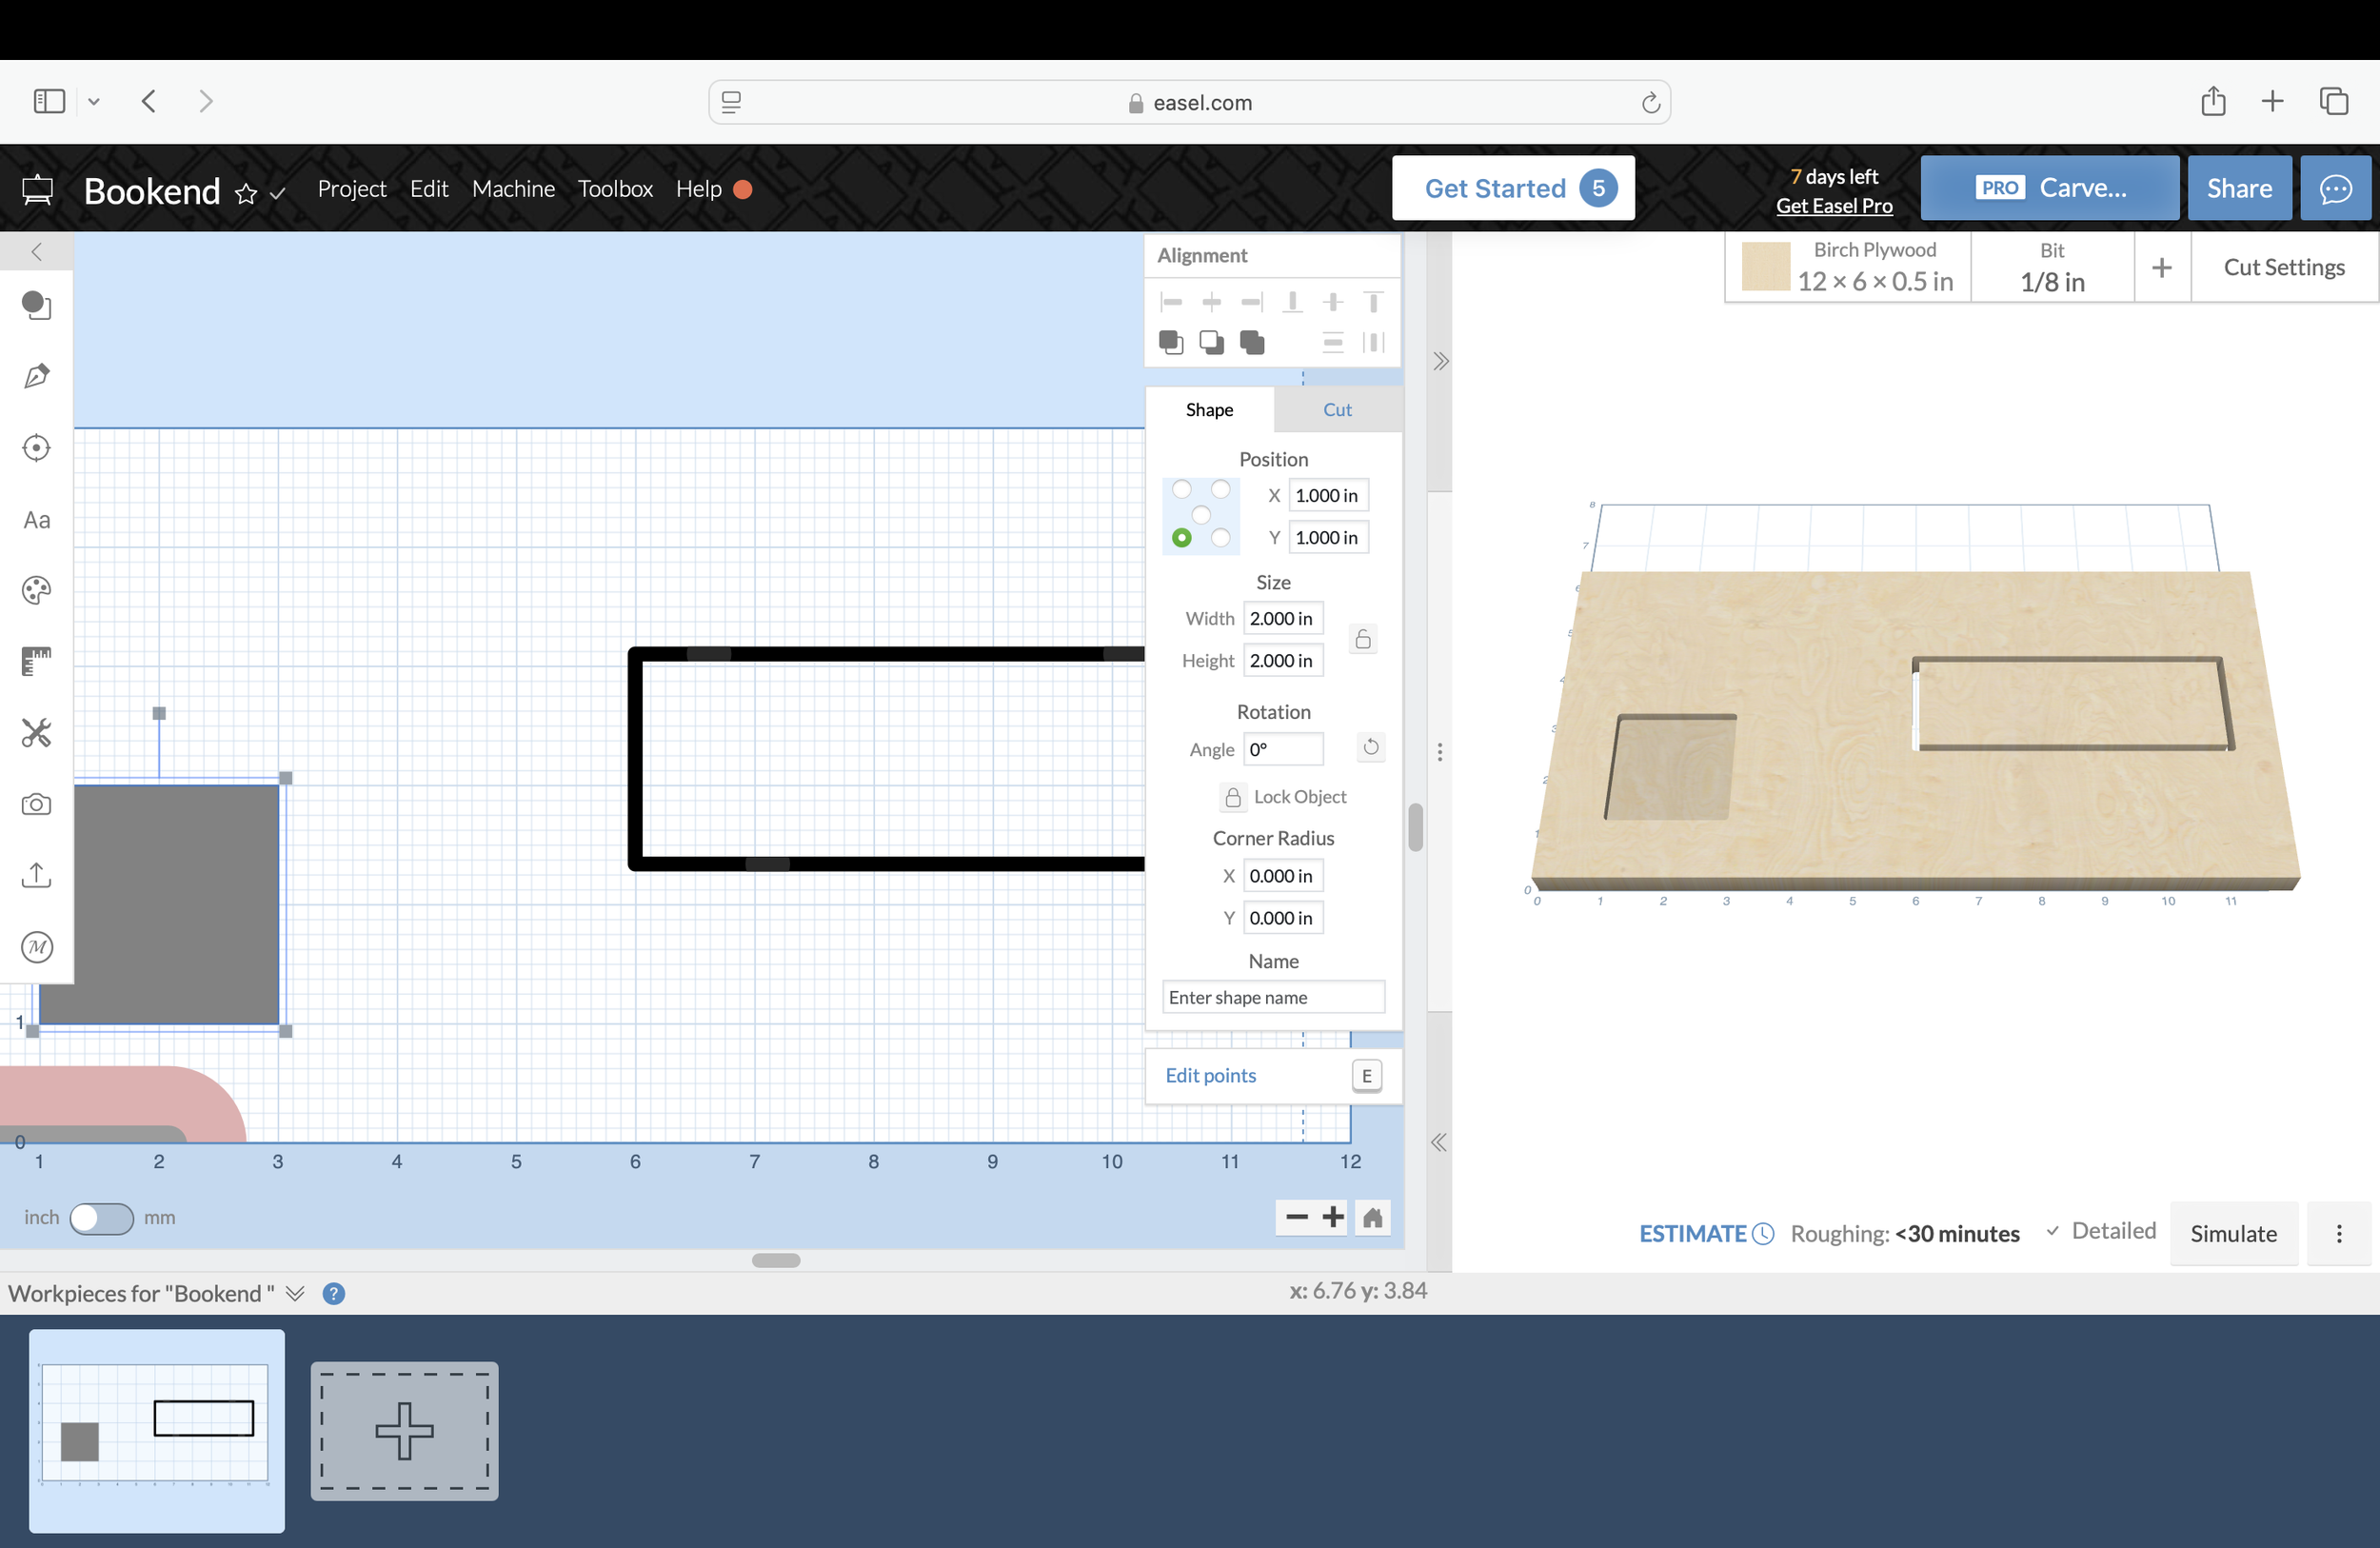Expand the Workpieces for Bookend chevron
2380x1548 pixels.
[x=295, y=1293]
